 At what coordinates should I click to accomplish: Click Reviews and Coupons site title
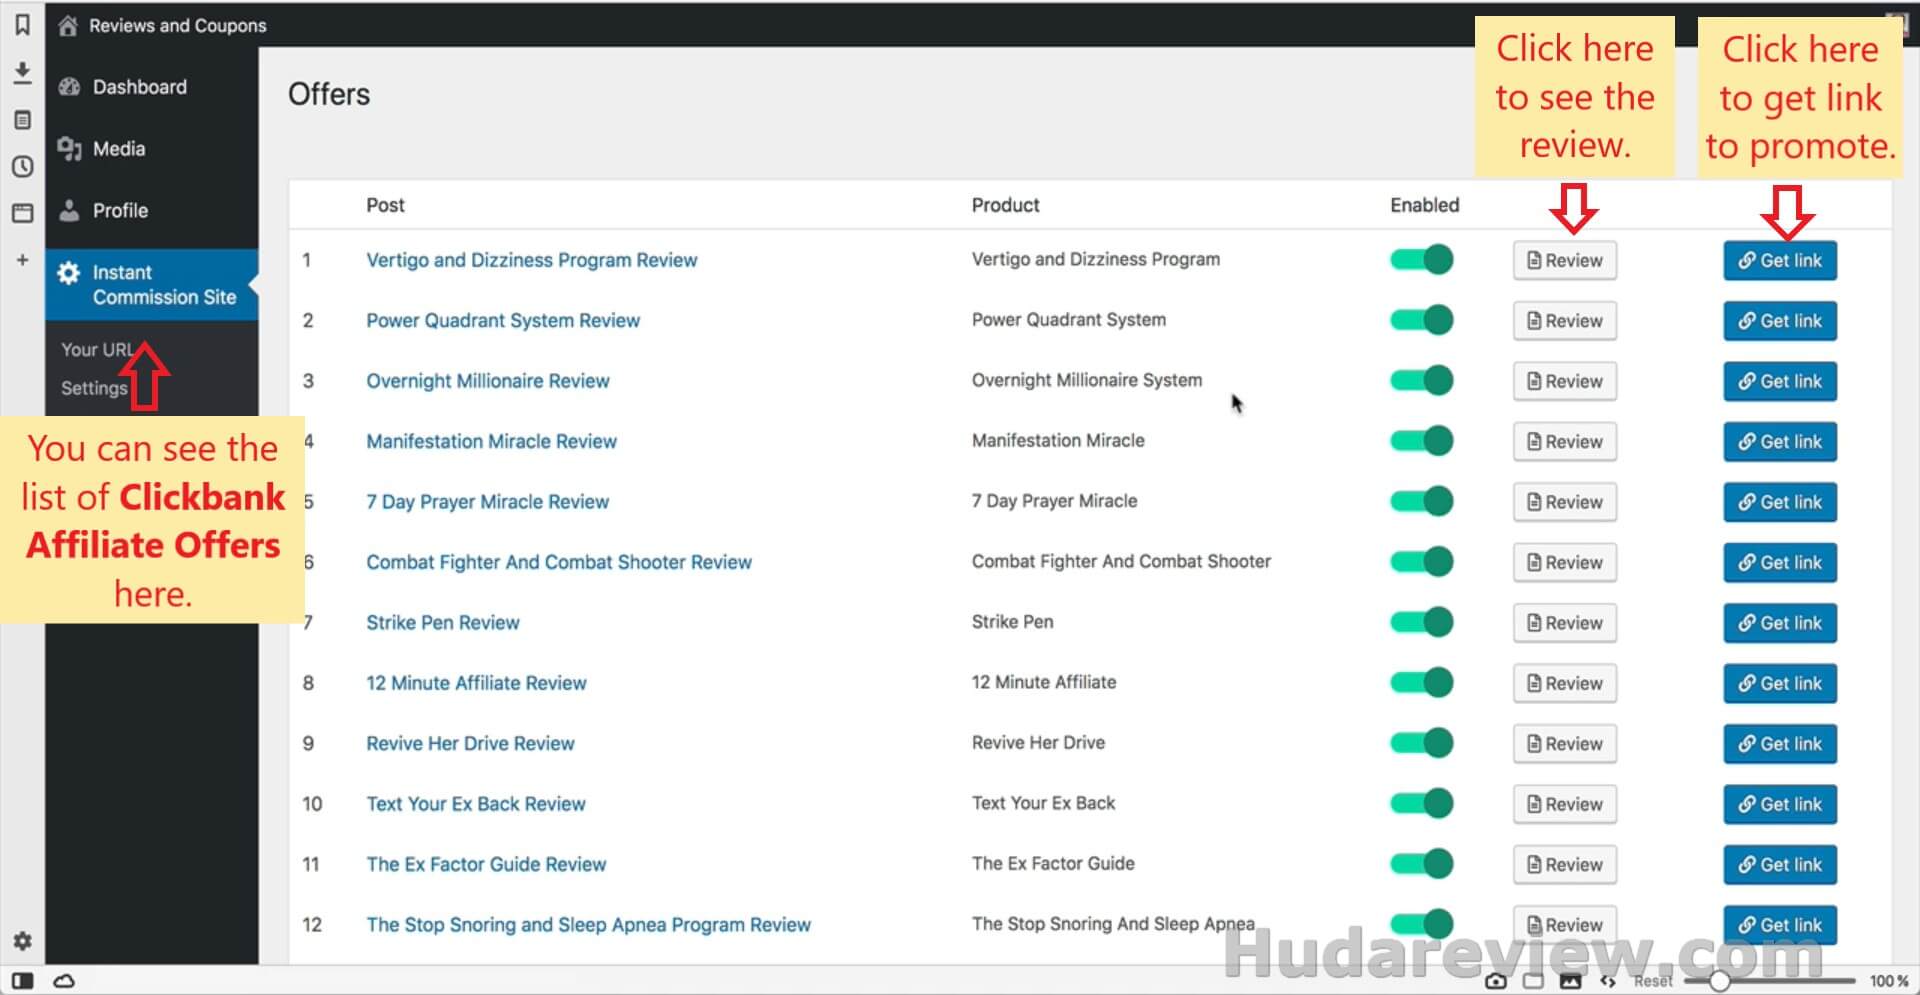pyautogui.click(x=178, y=26)
